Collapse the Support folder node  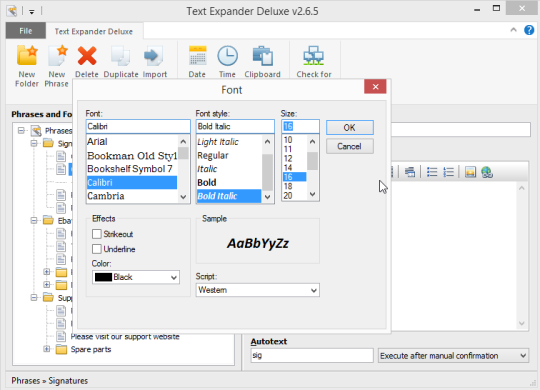click(x=34, y=297)
